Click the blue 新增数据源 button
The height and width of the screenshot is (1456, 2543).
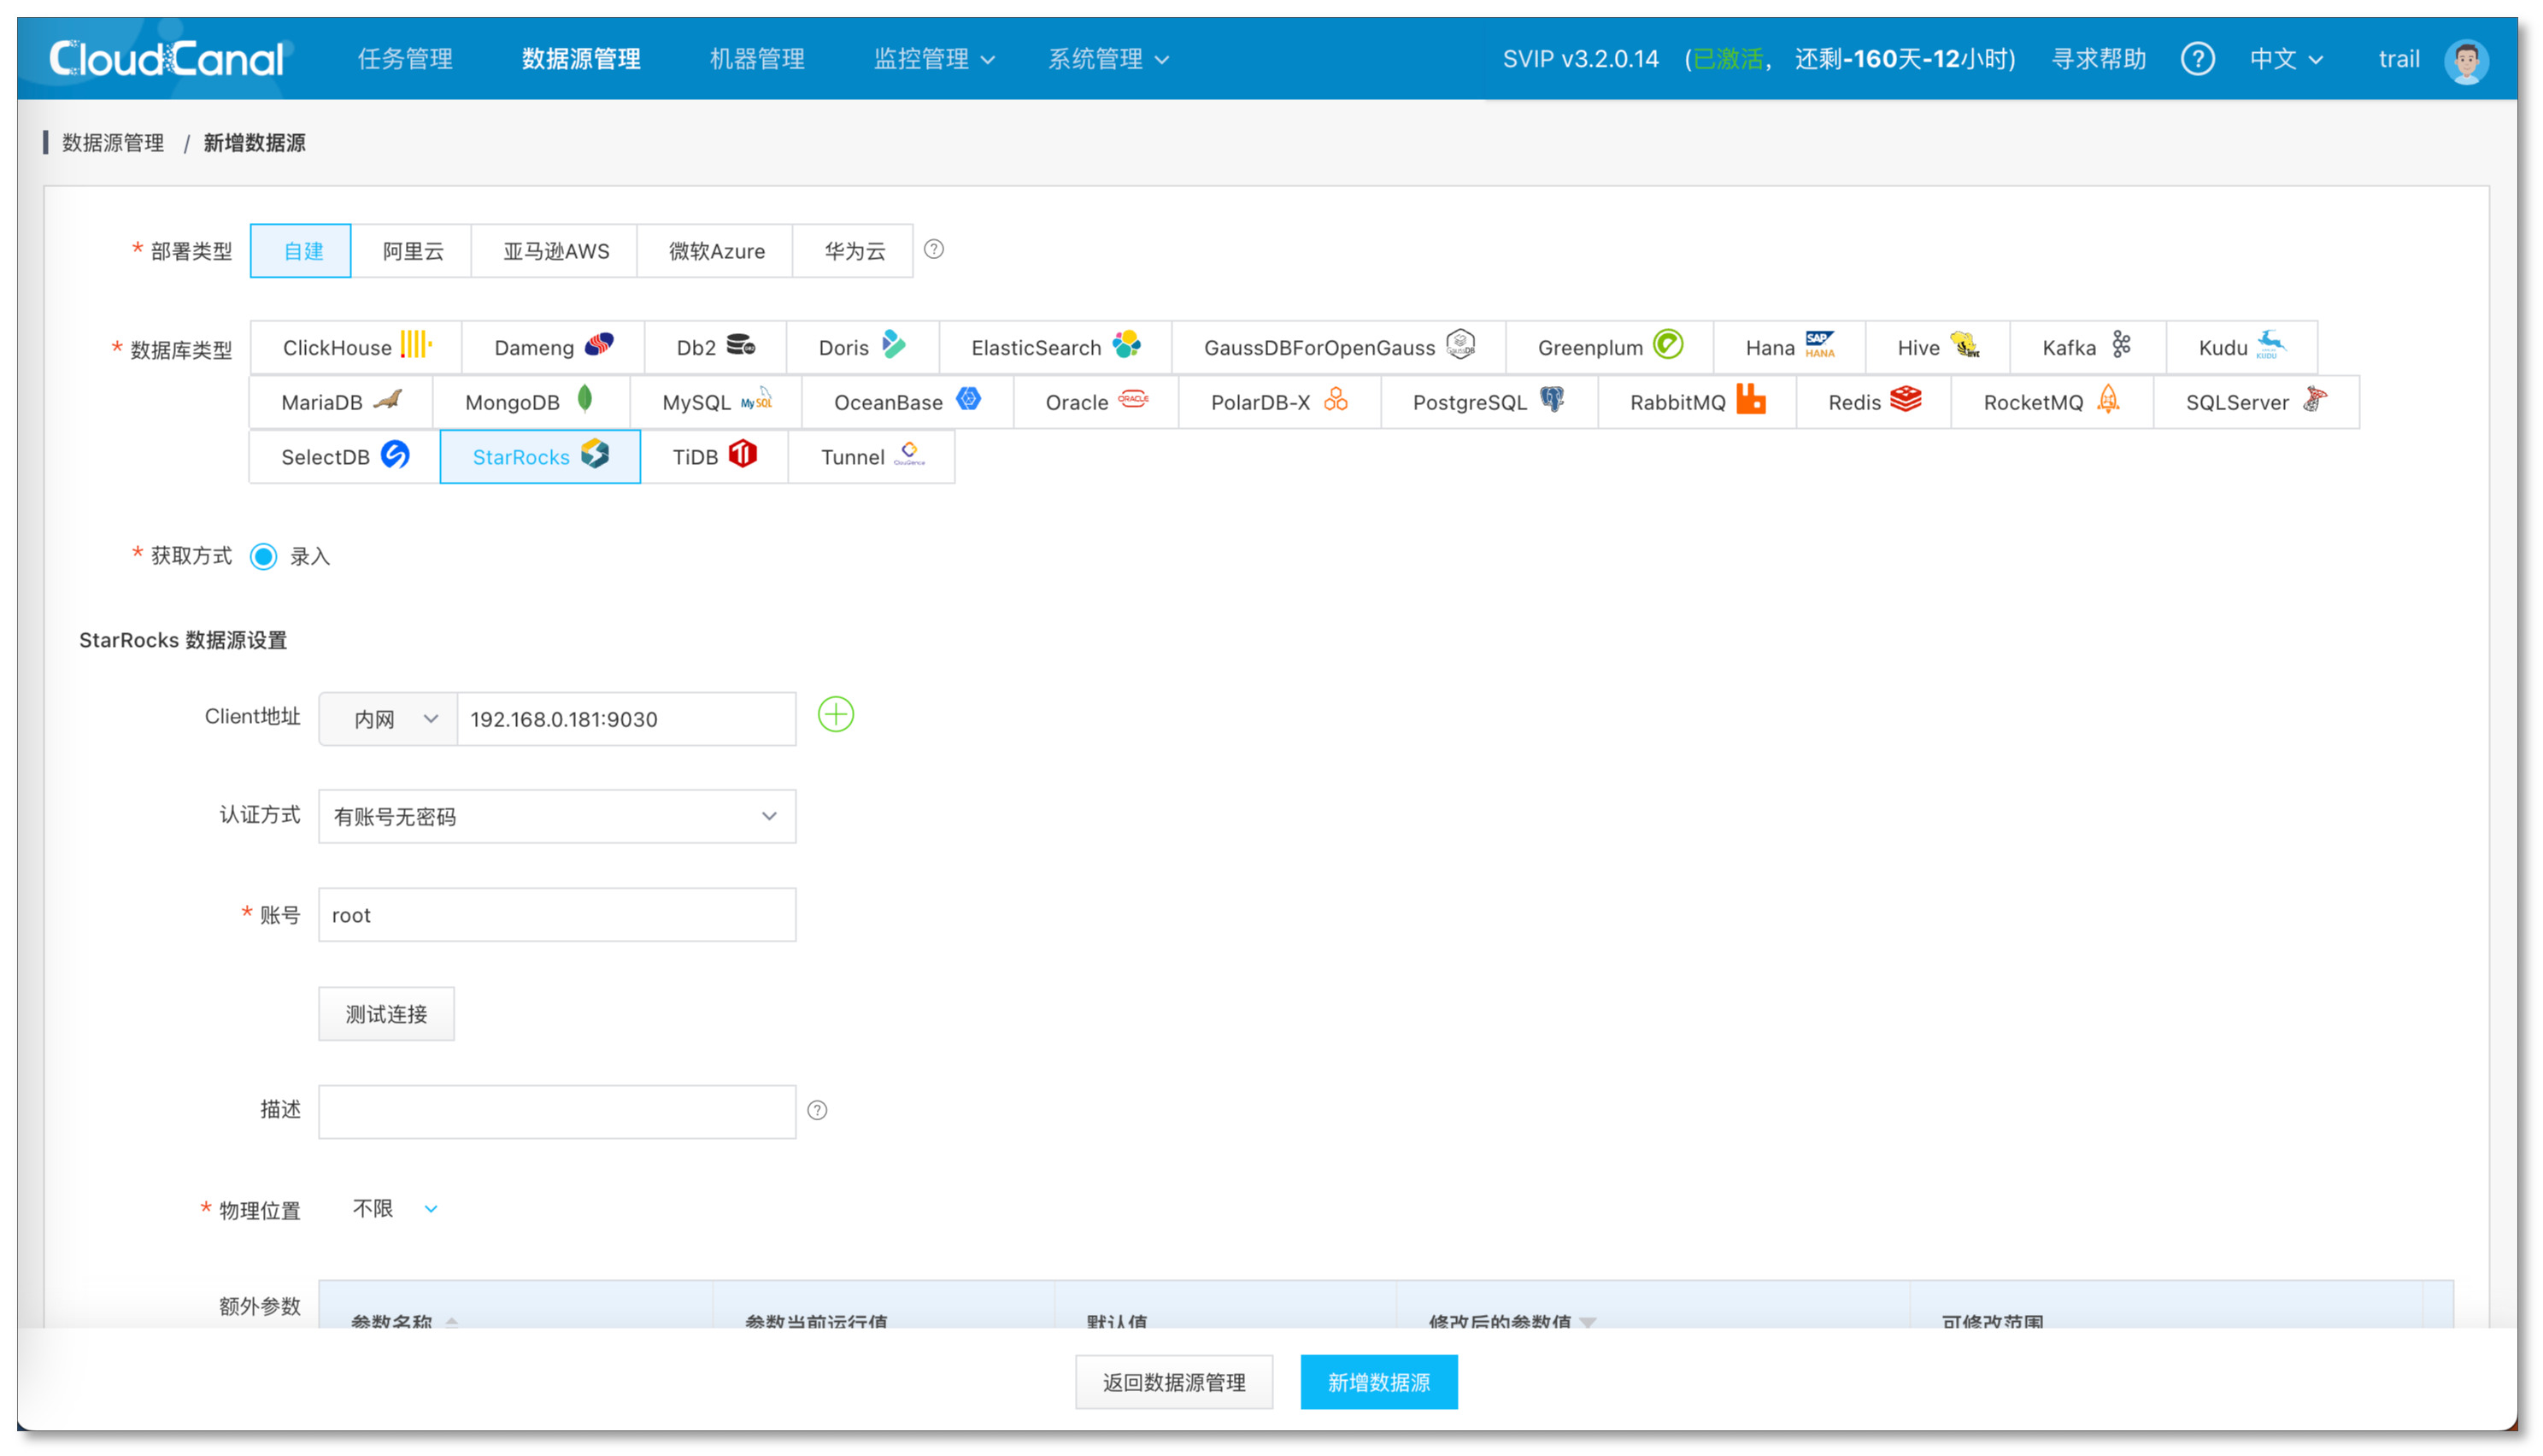point(1378,1382)
